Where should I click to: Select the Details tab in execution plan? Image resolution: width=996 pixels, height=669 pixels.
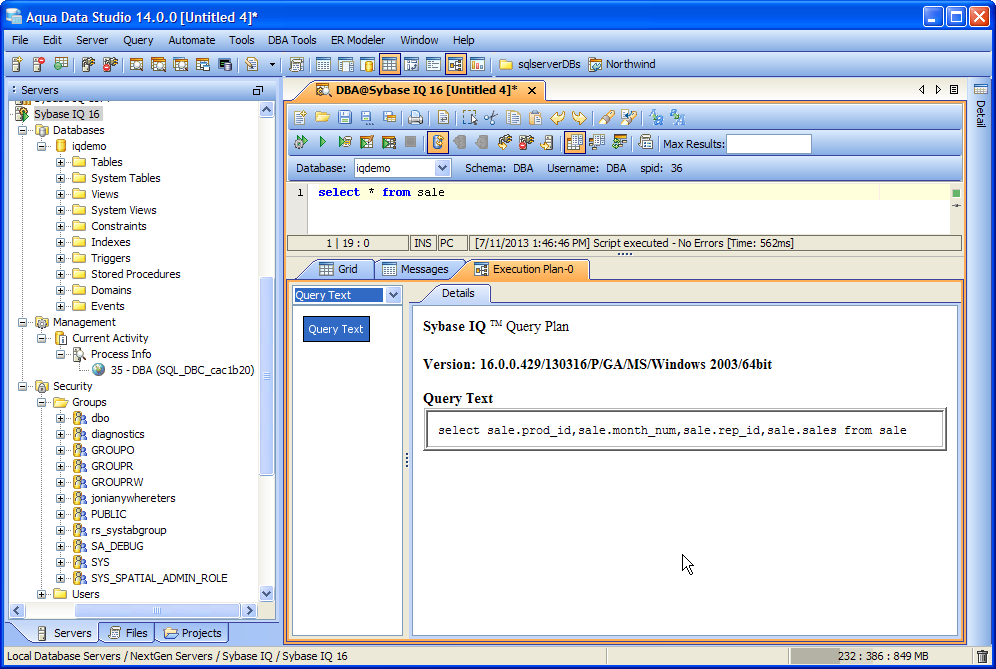[x=458, y=293]
